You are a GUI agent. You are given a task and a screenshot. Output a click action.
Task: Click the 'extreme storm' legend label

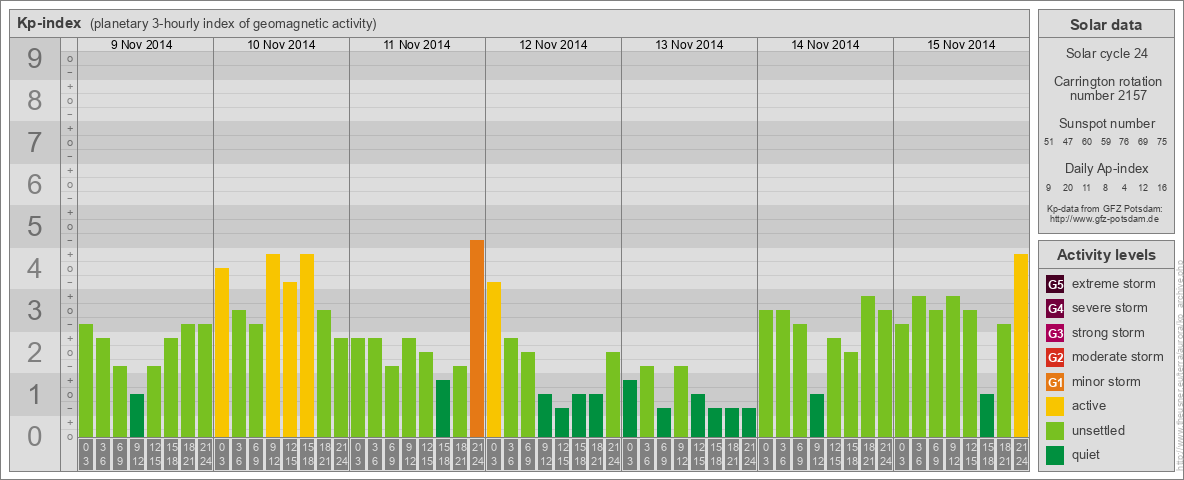[x=1114, y=284]
